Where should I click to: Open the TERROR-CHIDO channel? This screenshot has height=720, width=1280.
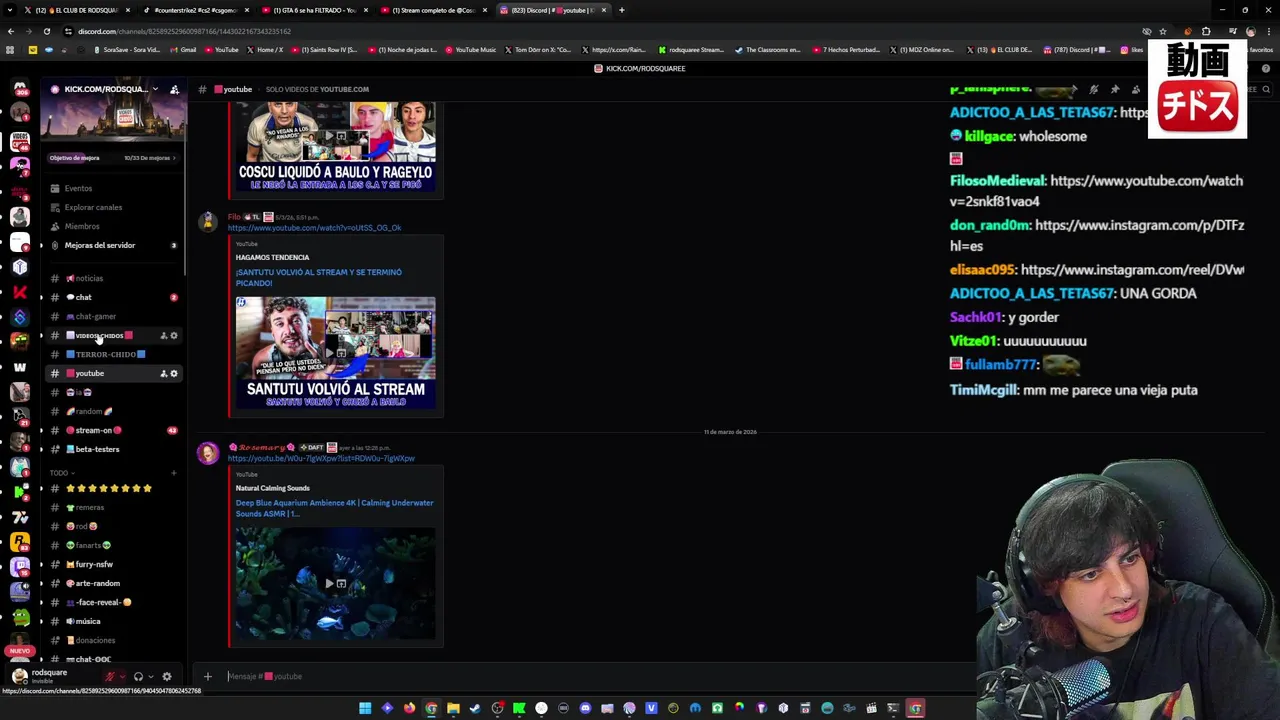(x=112, y=354)
